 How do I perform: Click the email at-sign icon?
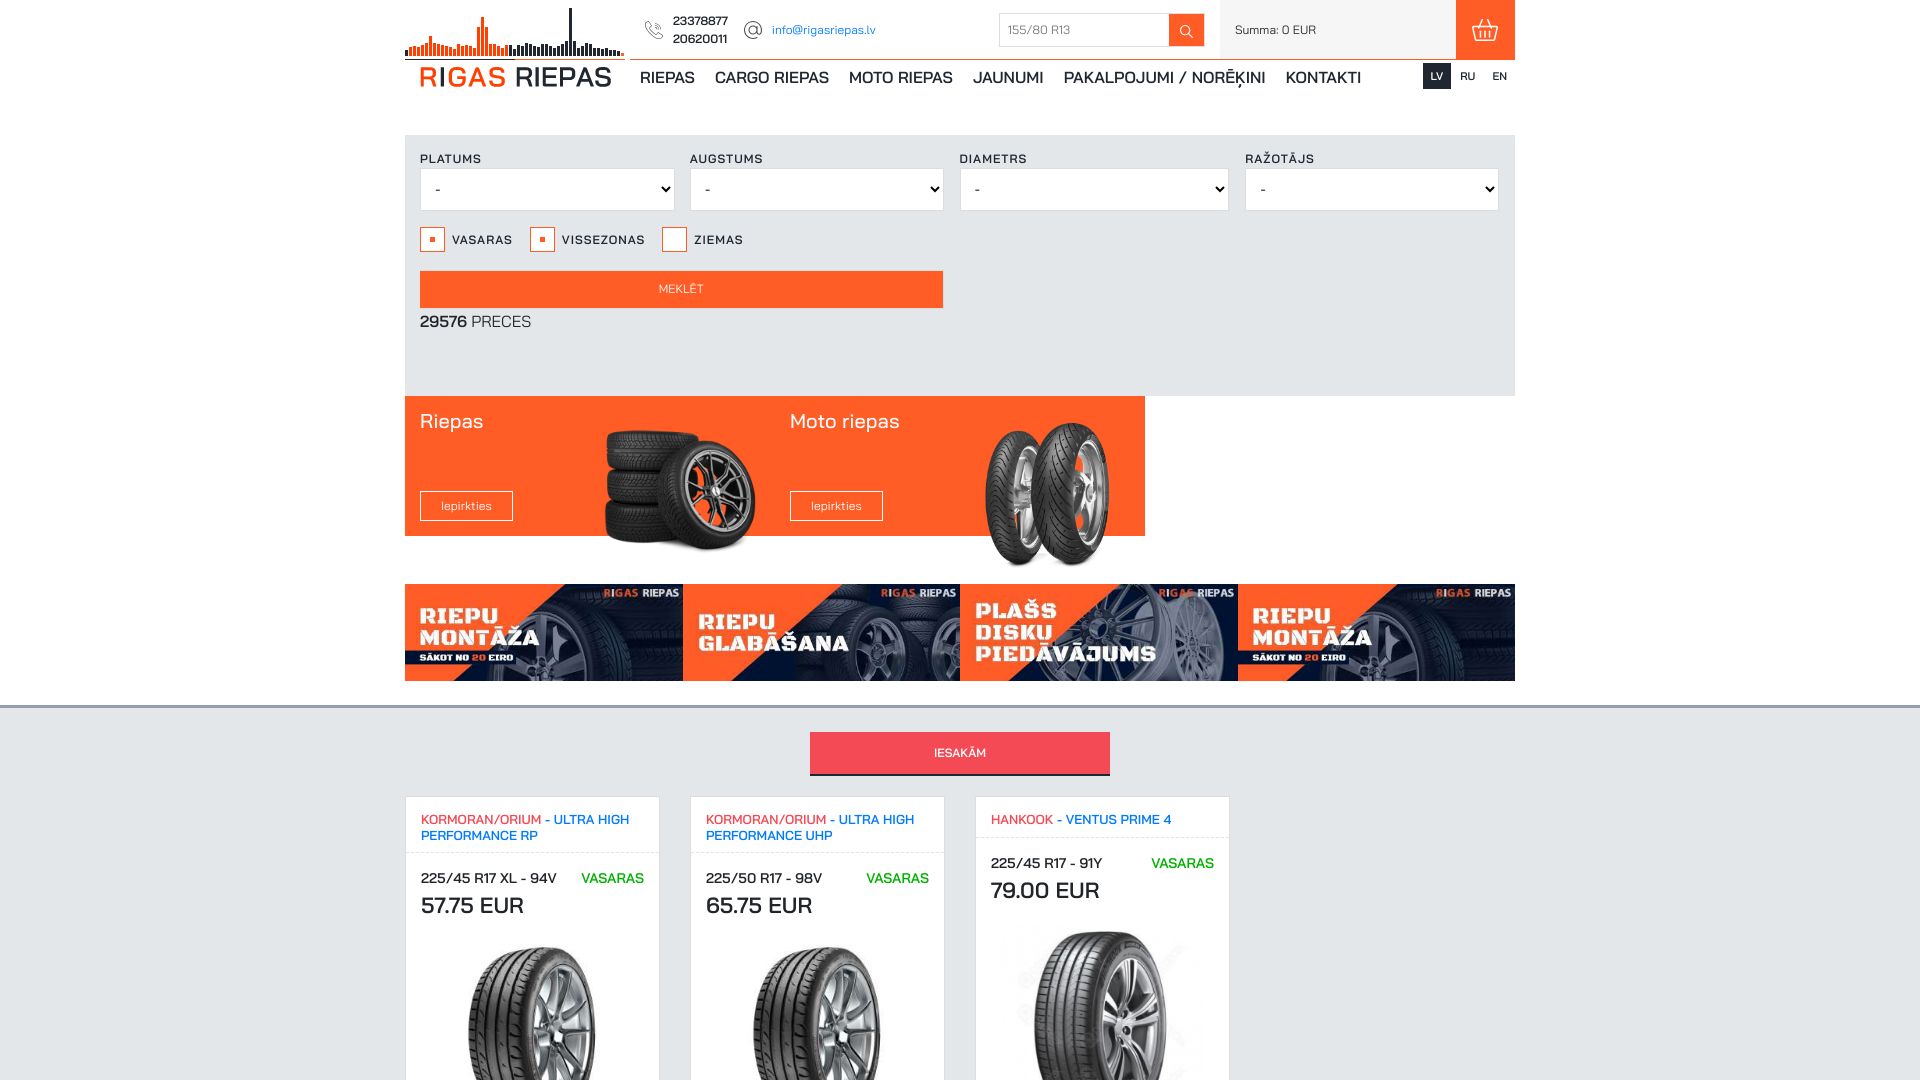pyautogui.click(x=753, y=30)
